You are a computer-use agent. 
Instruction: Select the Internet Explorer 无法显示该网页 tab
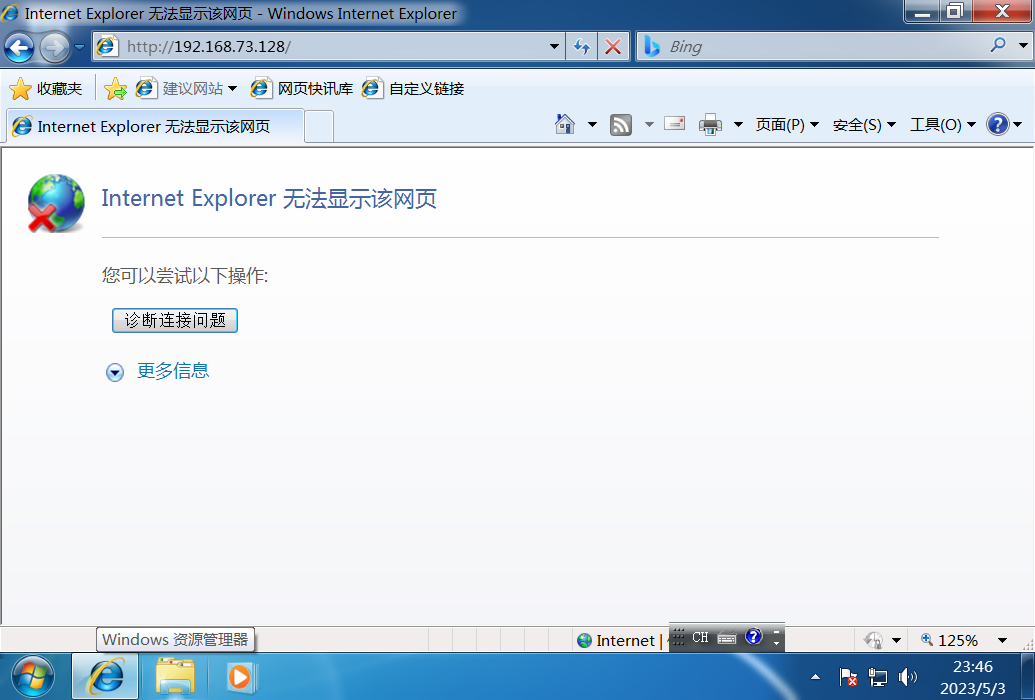155,126
